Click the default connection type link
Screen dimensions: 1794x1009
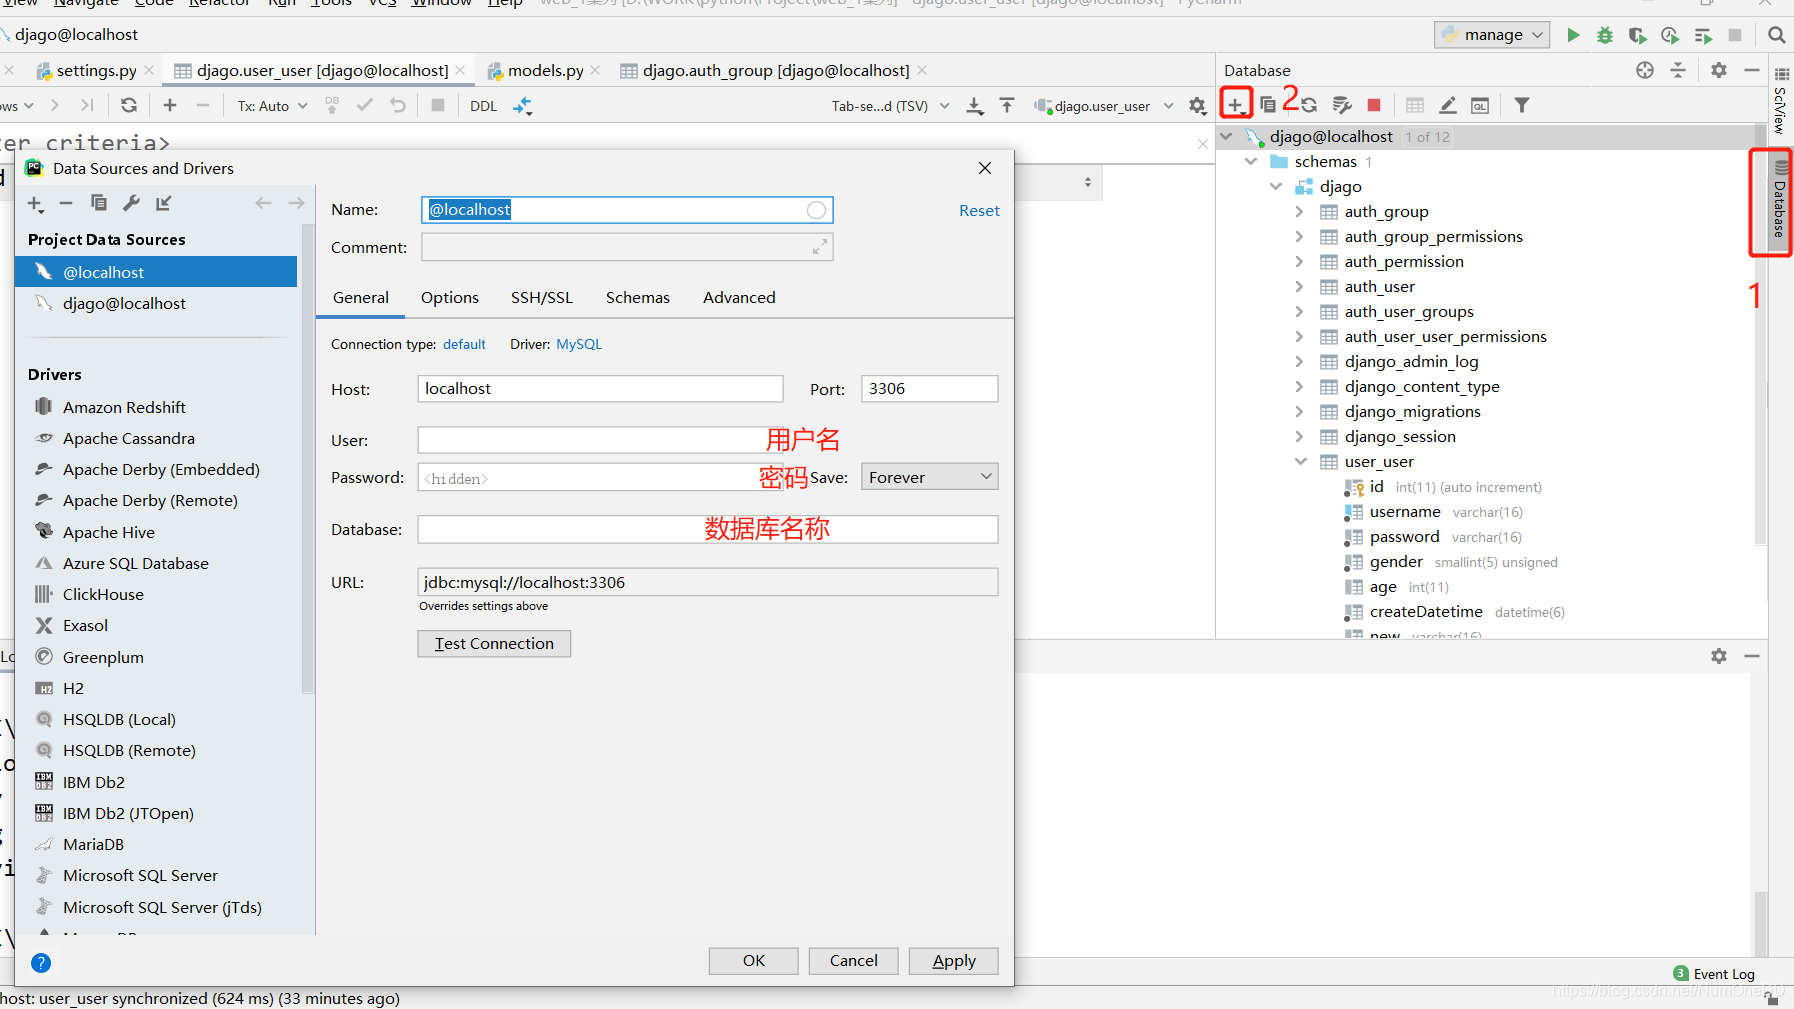tap(464, 344)
